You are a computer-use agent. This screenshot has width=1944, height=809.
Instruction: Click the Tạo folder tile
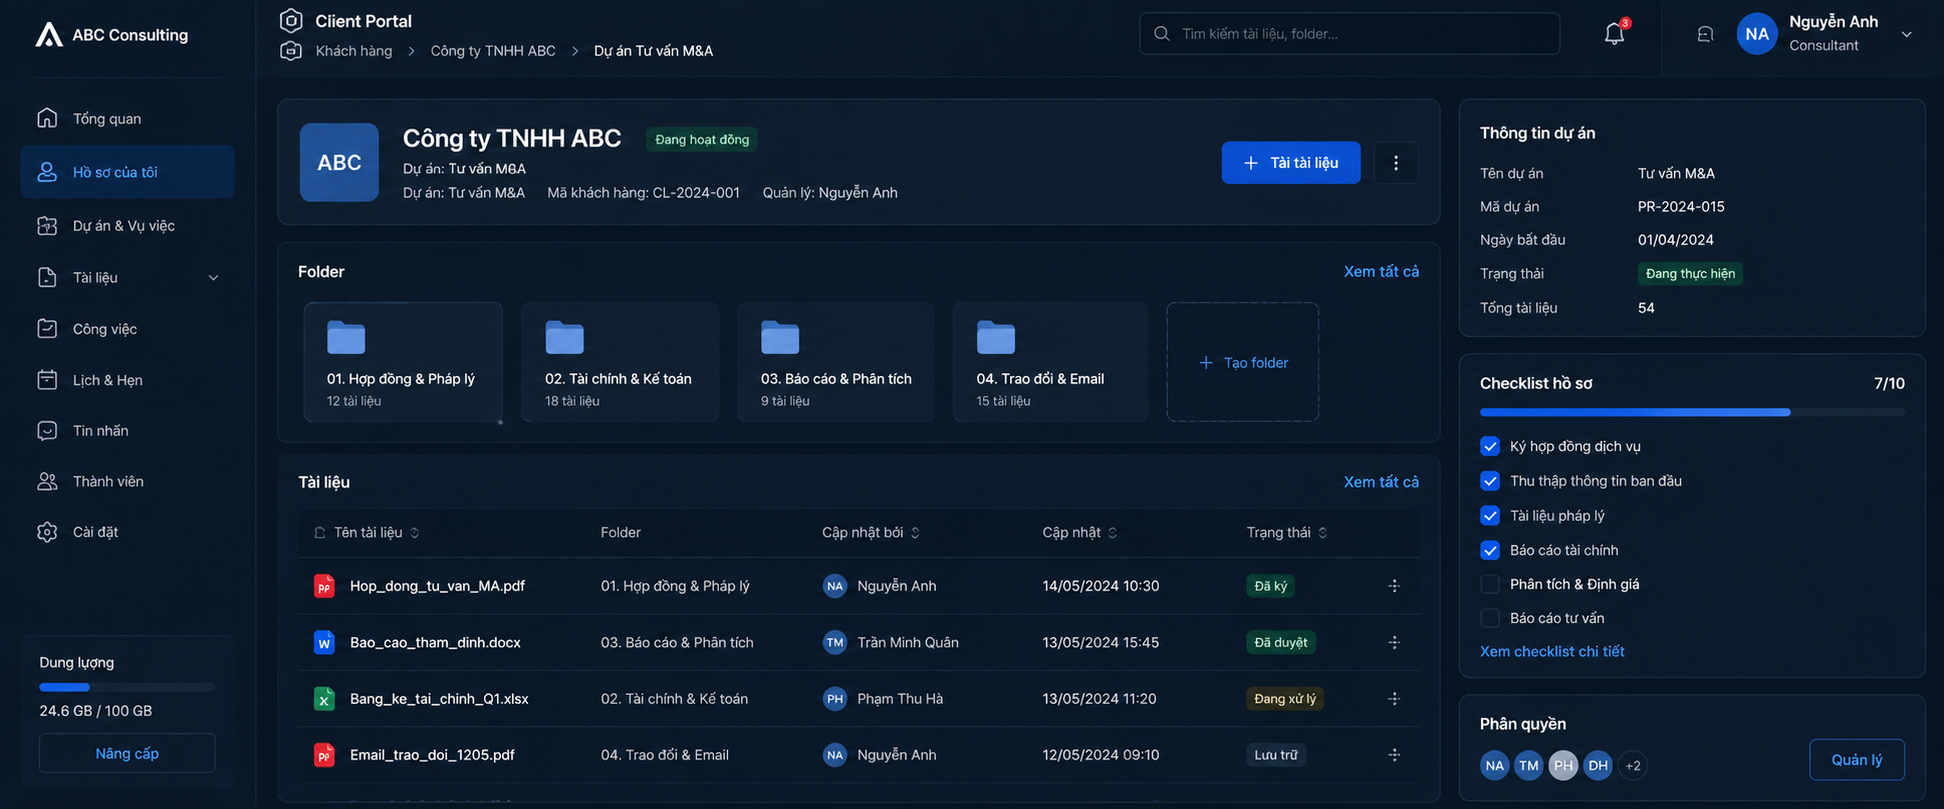[1243, 362]
